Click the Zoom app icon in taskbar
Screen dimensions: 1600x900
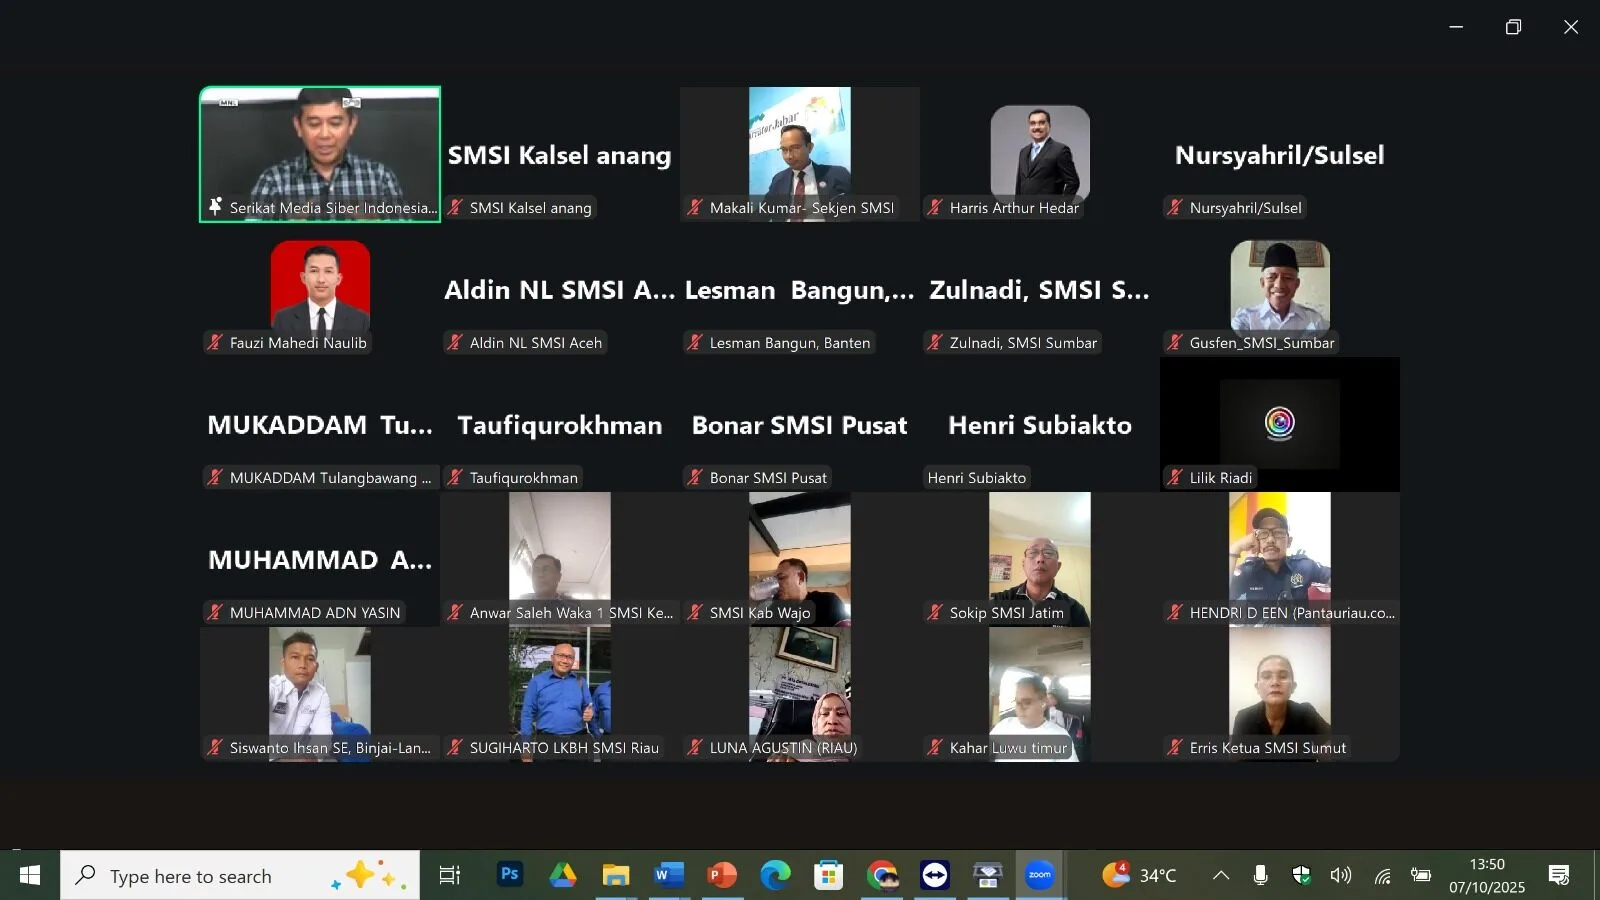[1040, 875]
